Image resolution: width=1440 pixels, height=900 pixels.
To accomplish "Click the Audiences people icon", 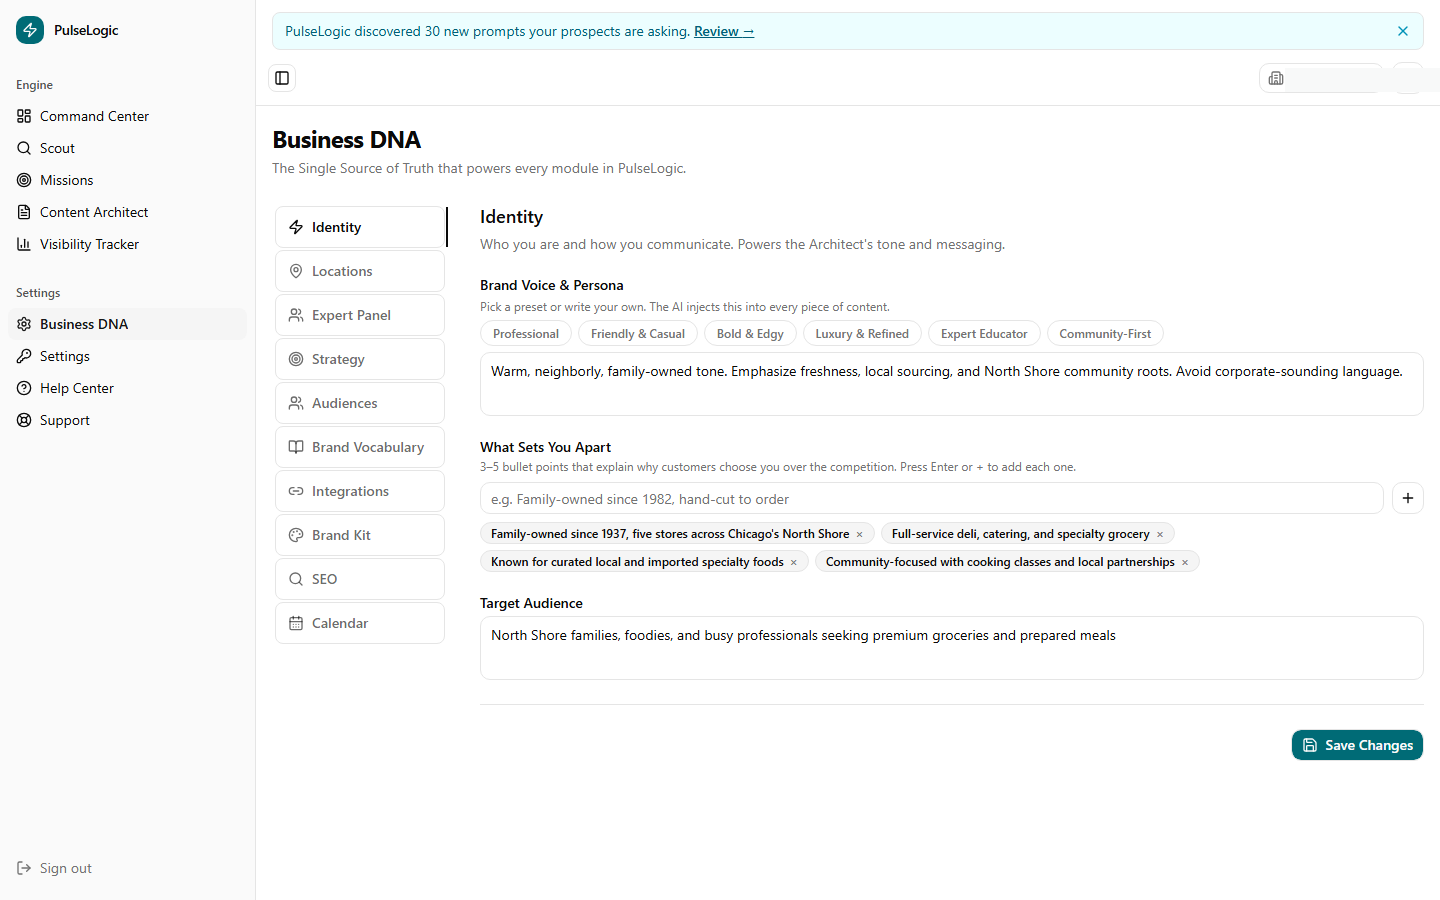I will (x=296, y=403).
